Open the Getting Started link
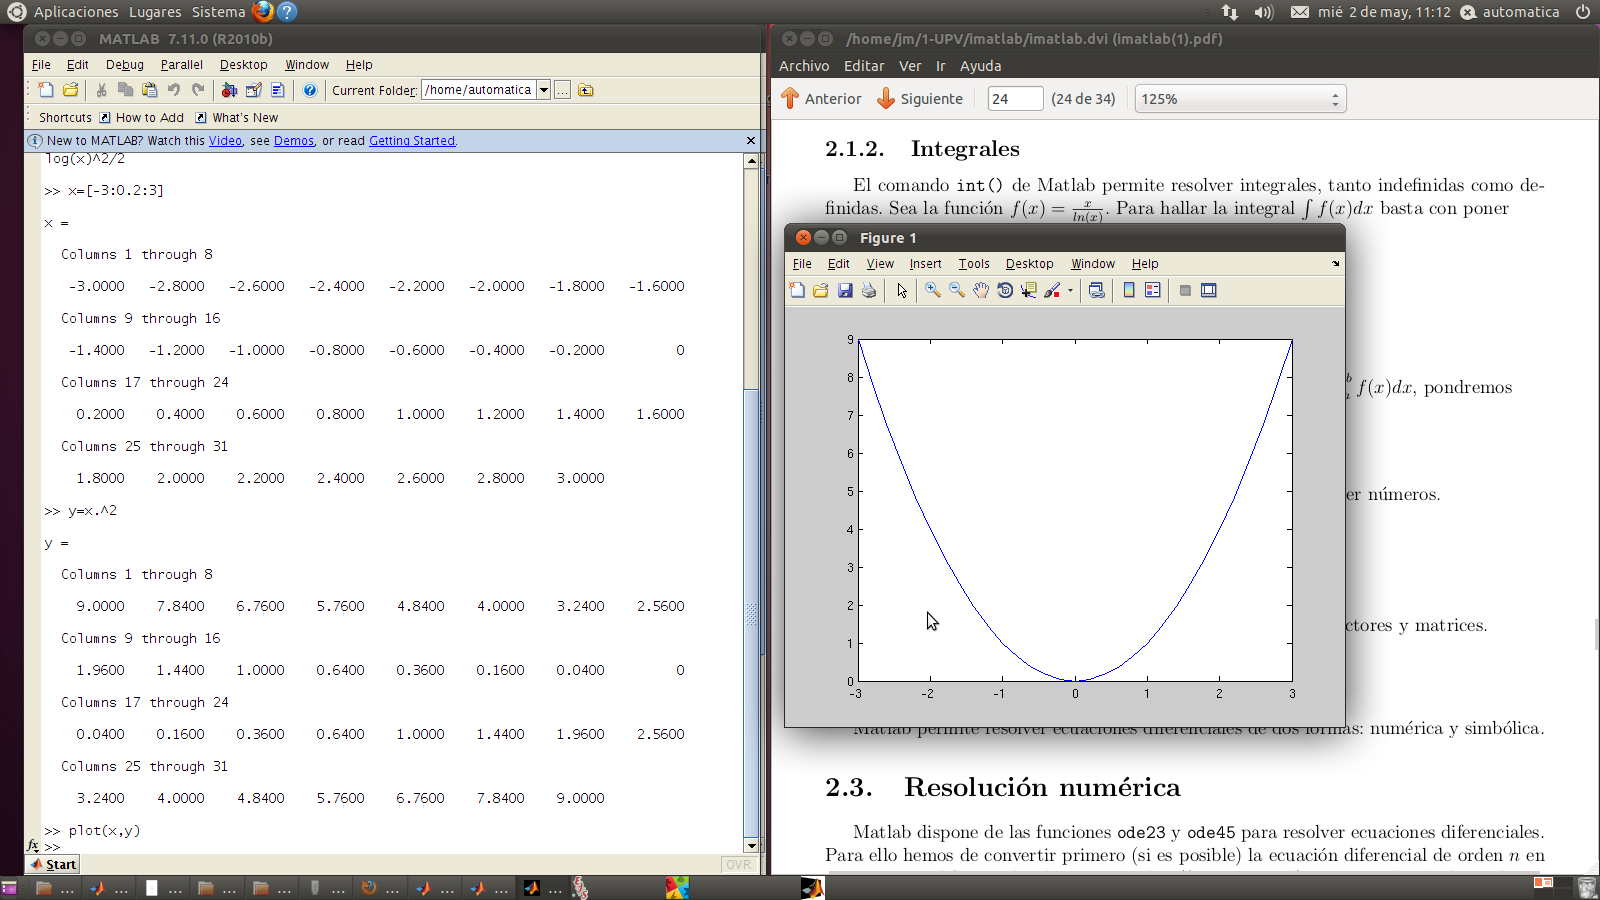Viewport: 1600px width, 900px height. (412, 140)
